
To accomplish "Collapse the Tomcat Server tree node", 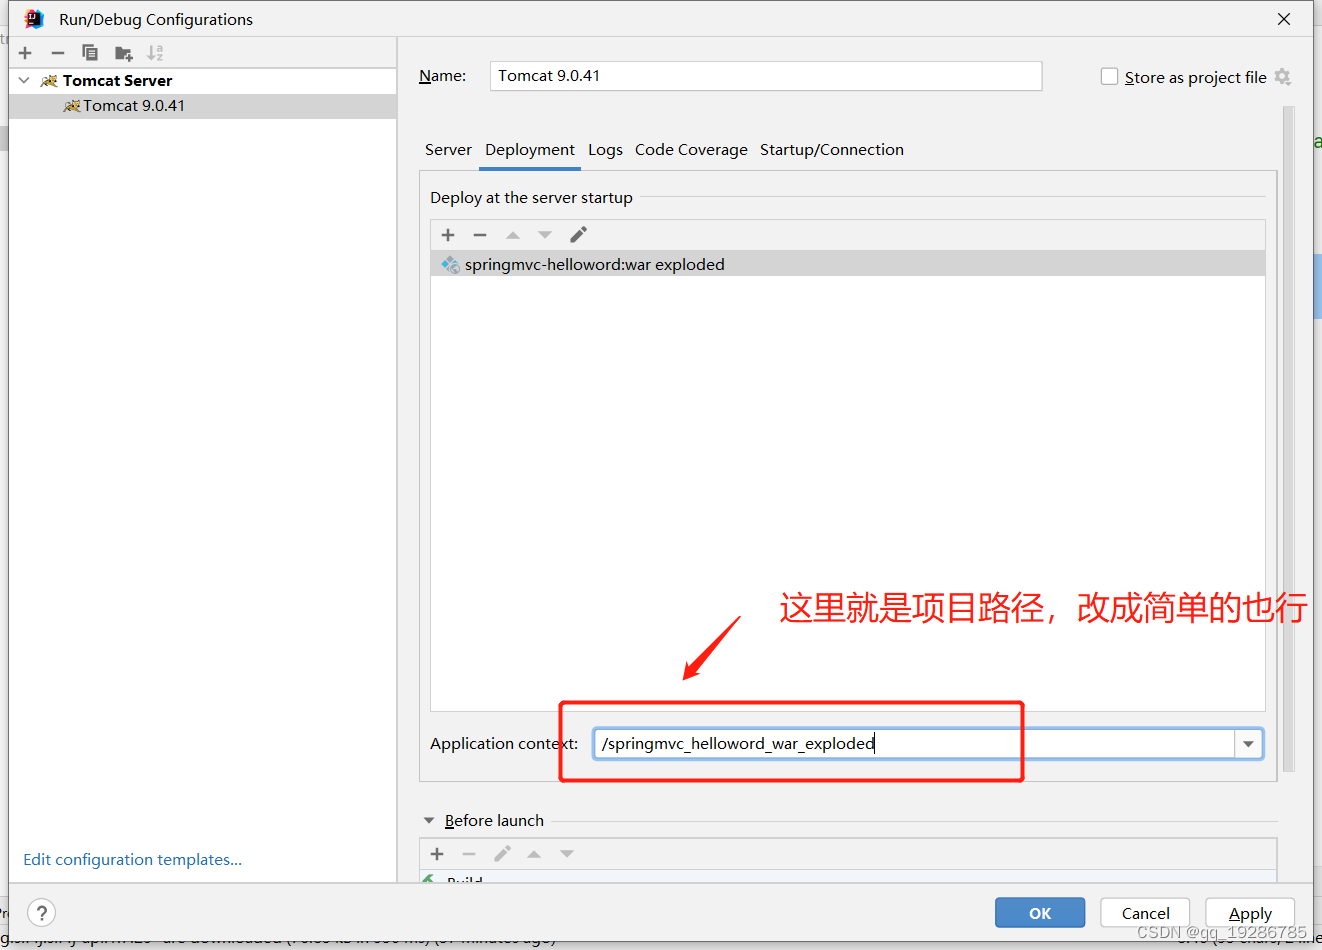I will pyautogui.click(x=24, y=80).
